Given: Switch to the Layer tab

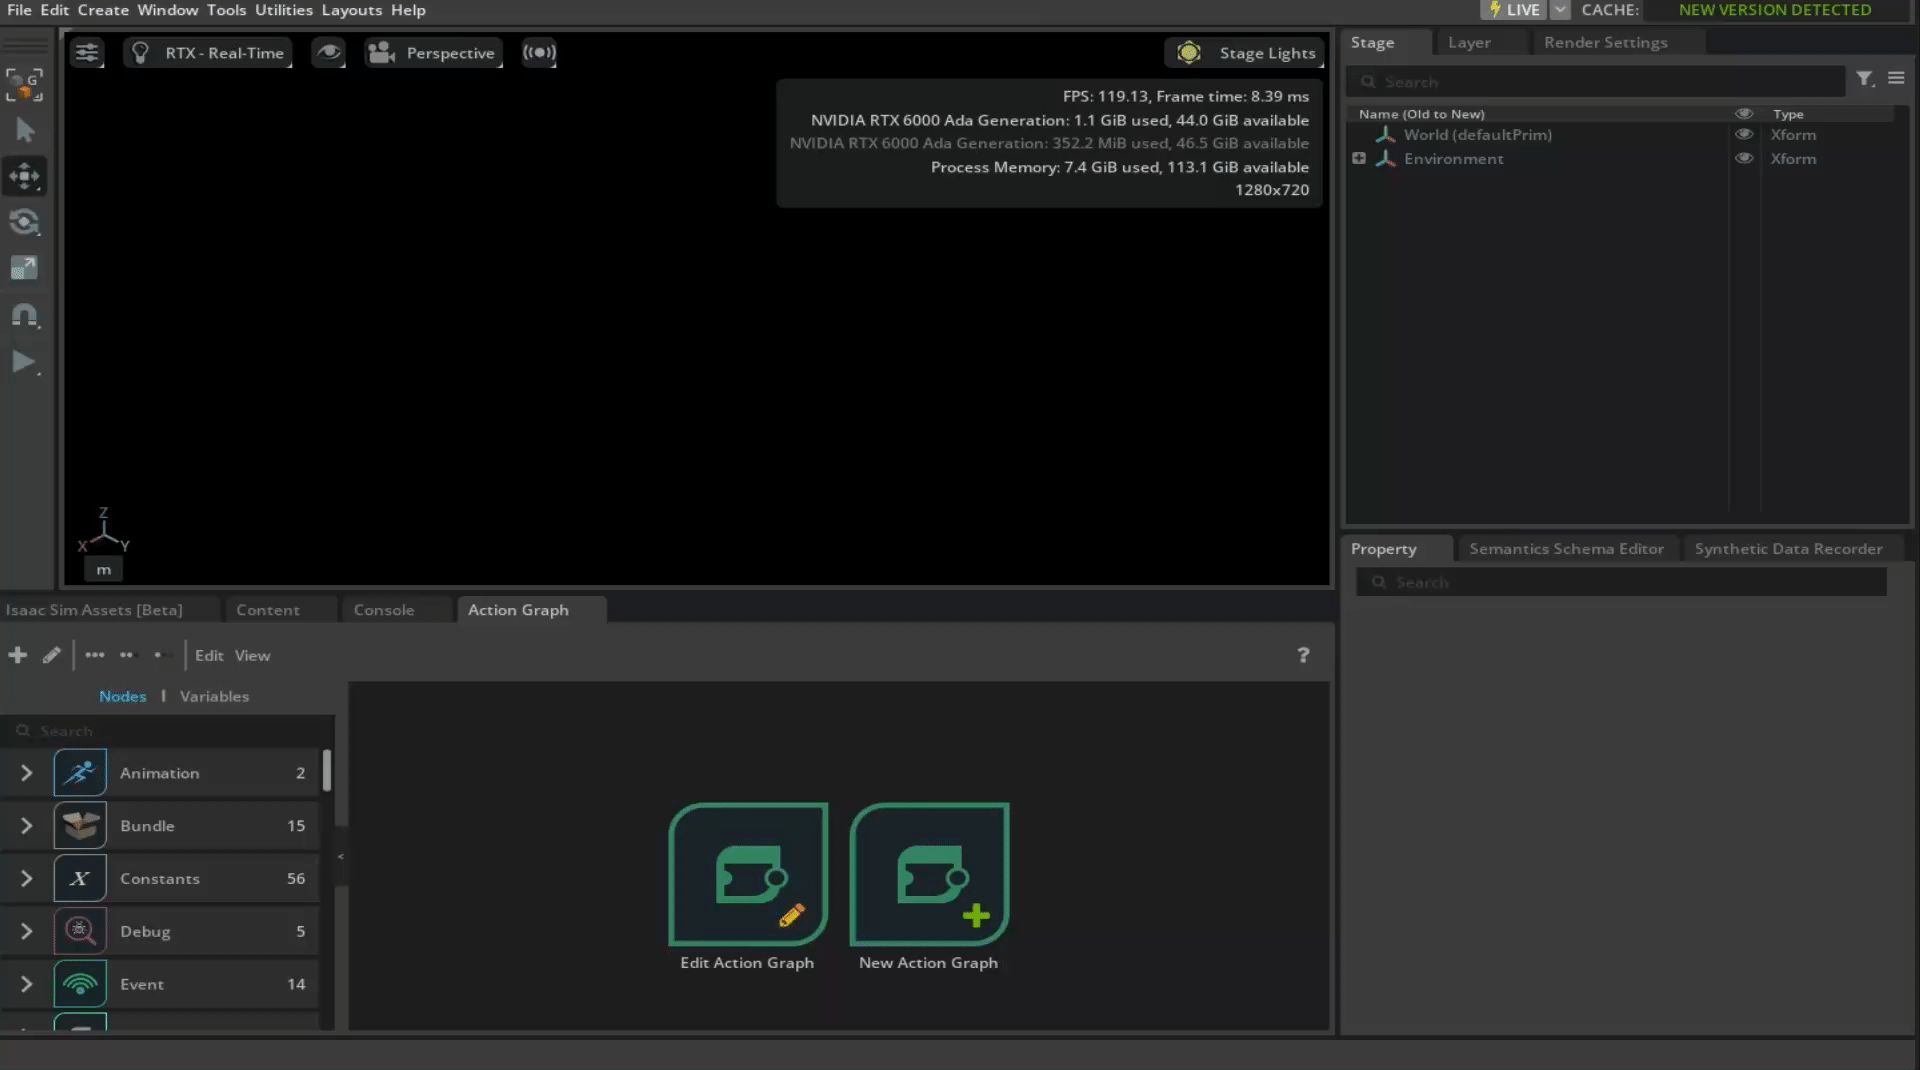Looking at the screenshot, I should click(1469, 43).
